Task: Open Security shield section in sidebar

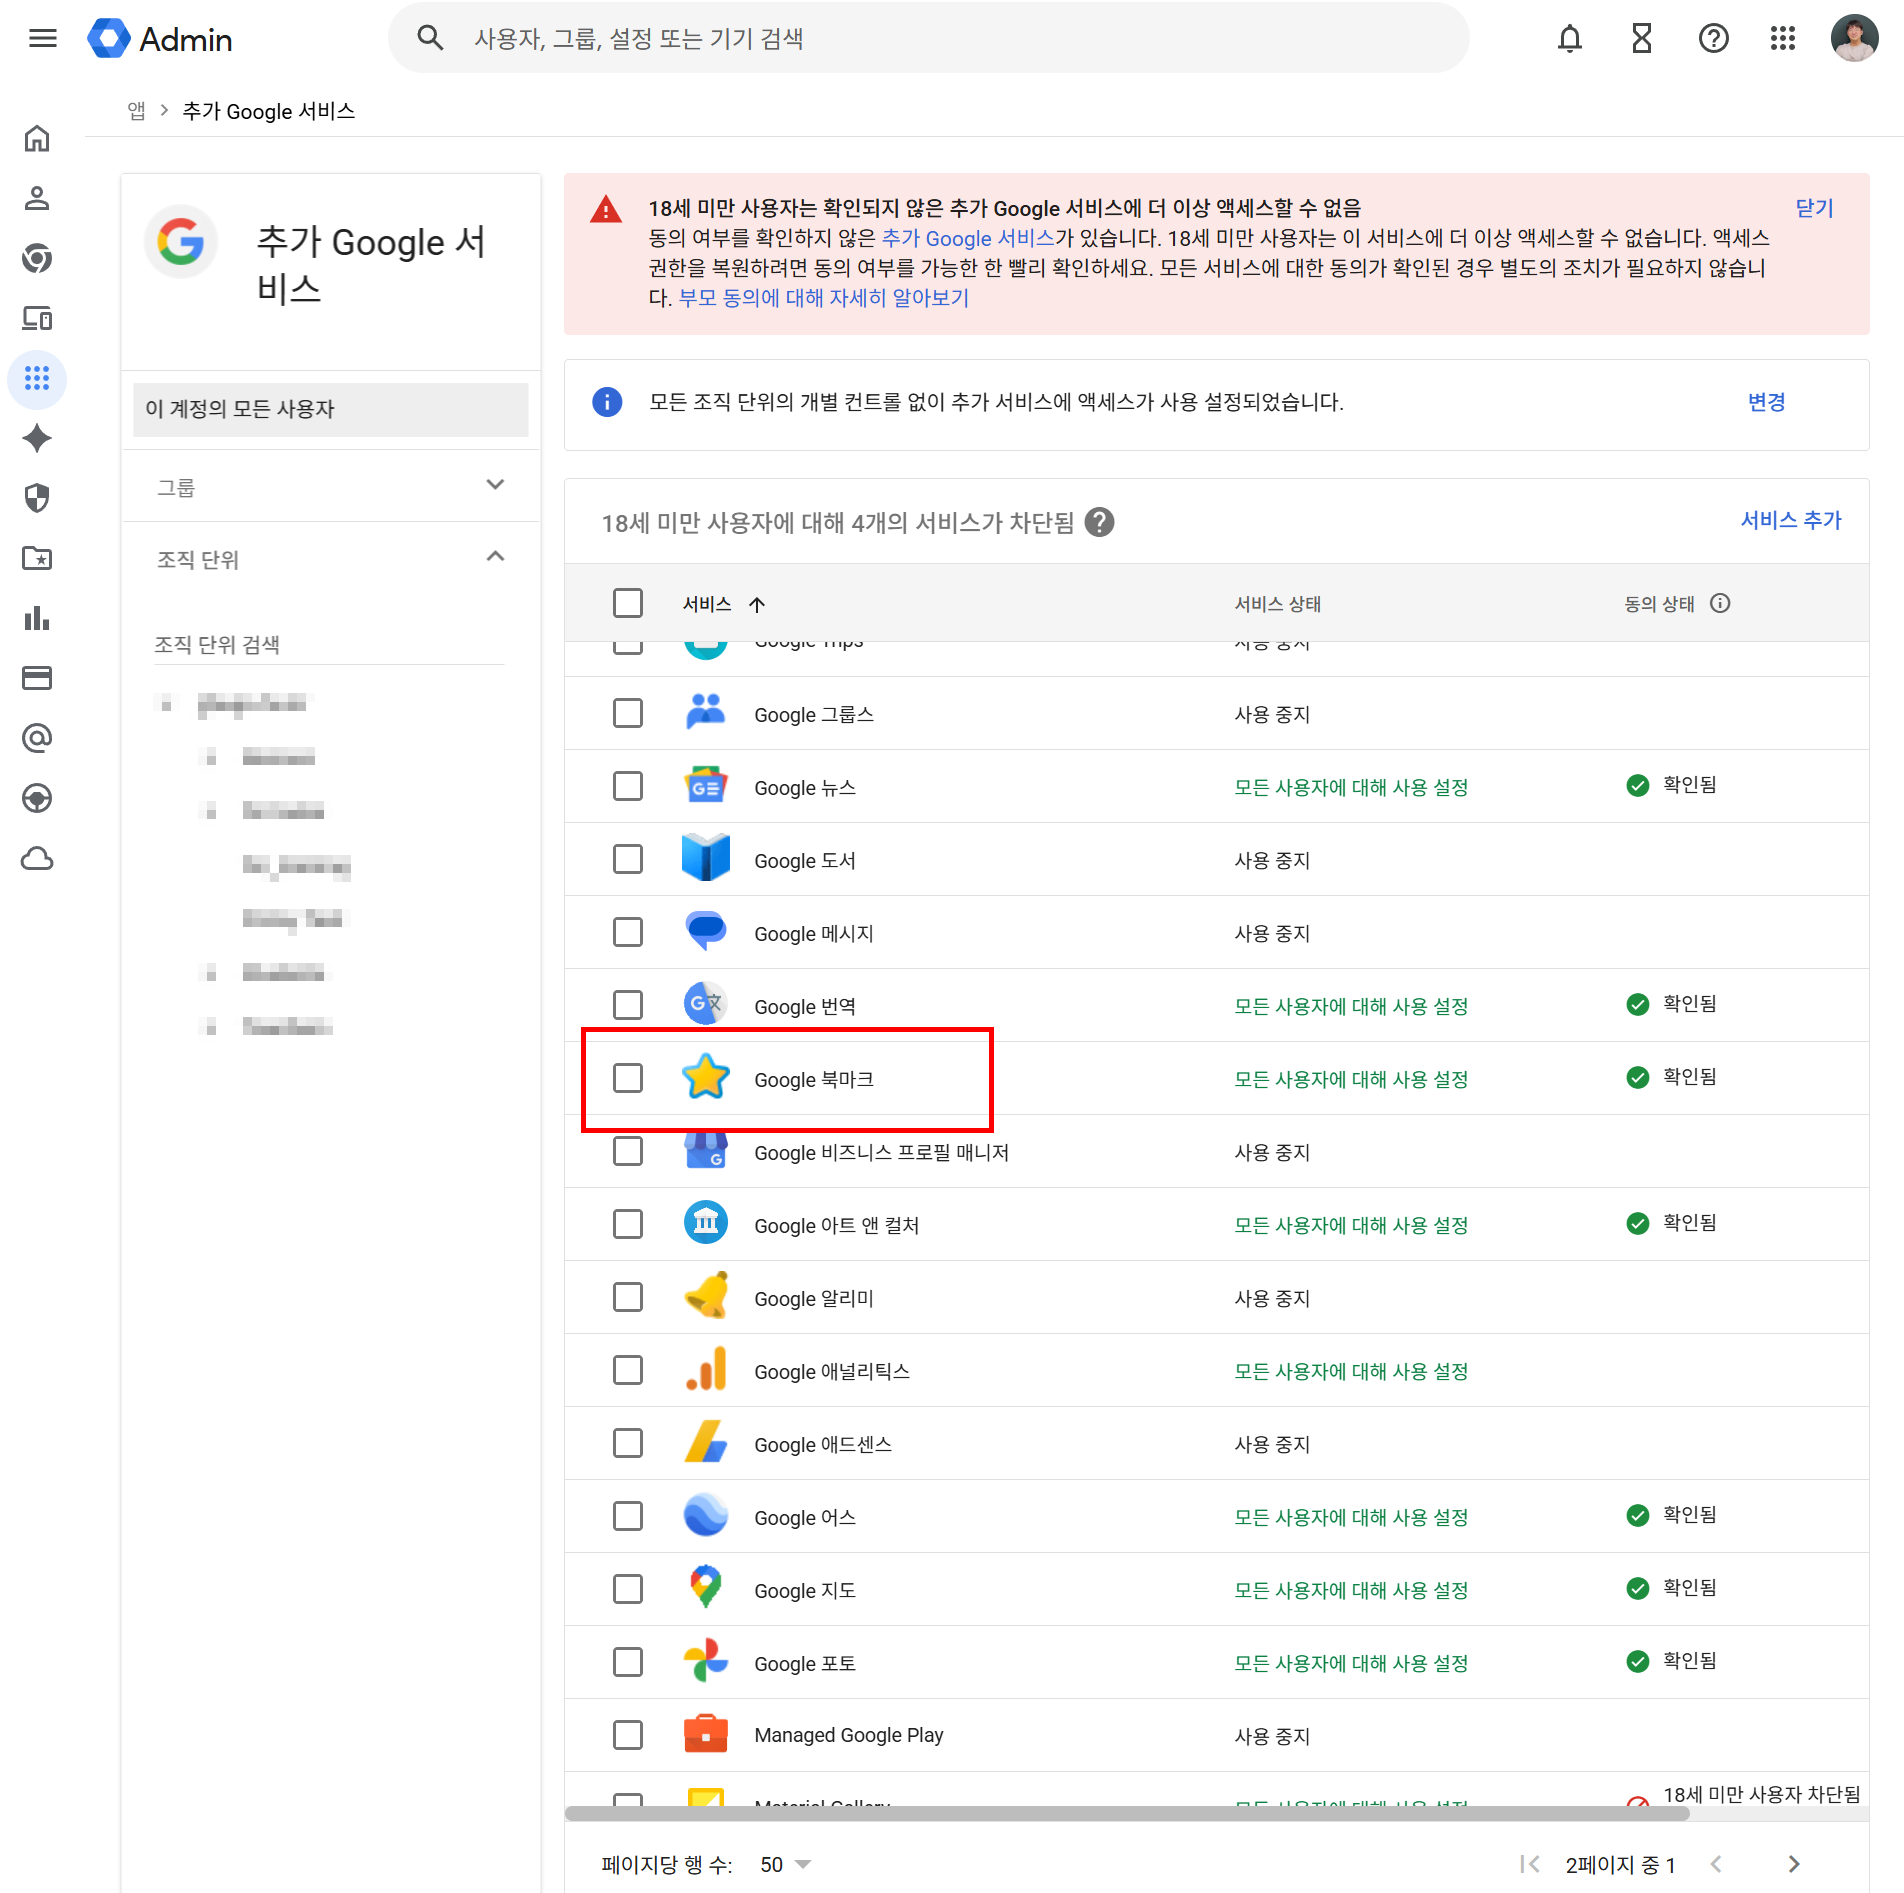Action: [x=37, y=498]
